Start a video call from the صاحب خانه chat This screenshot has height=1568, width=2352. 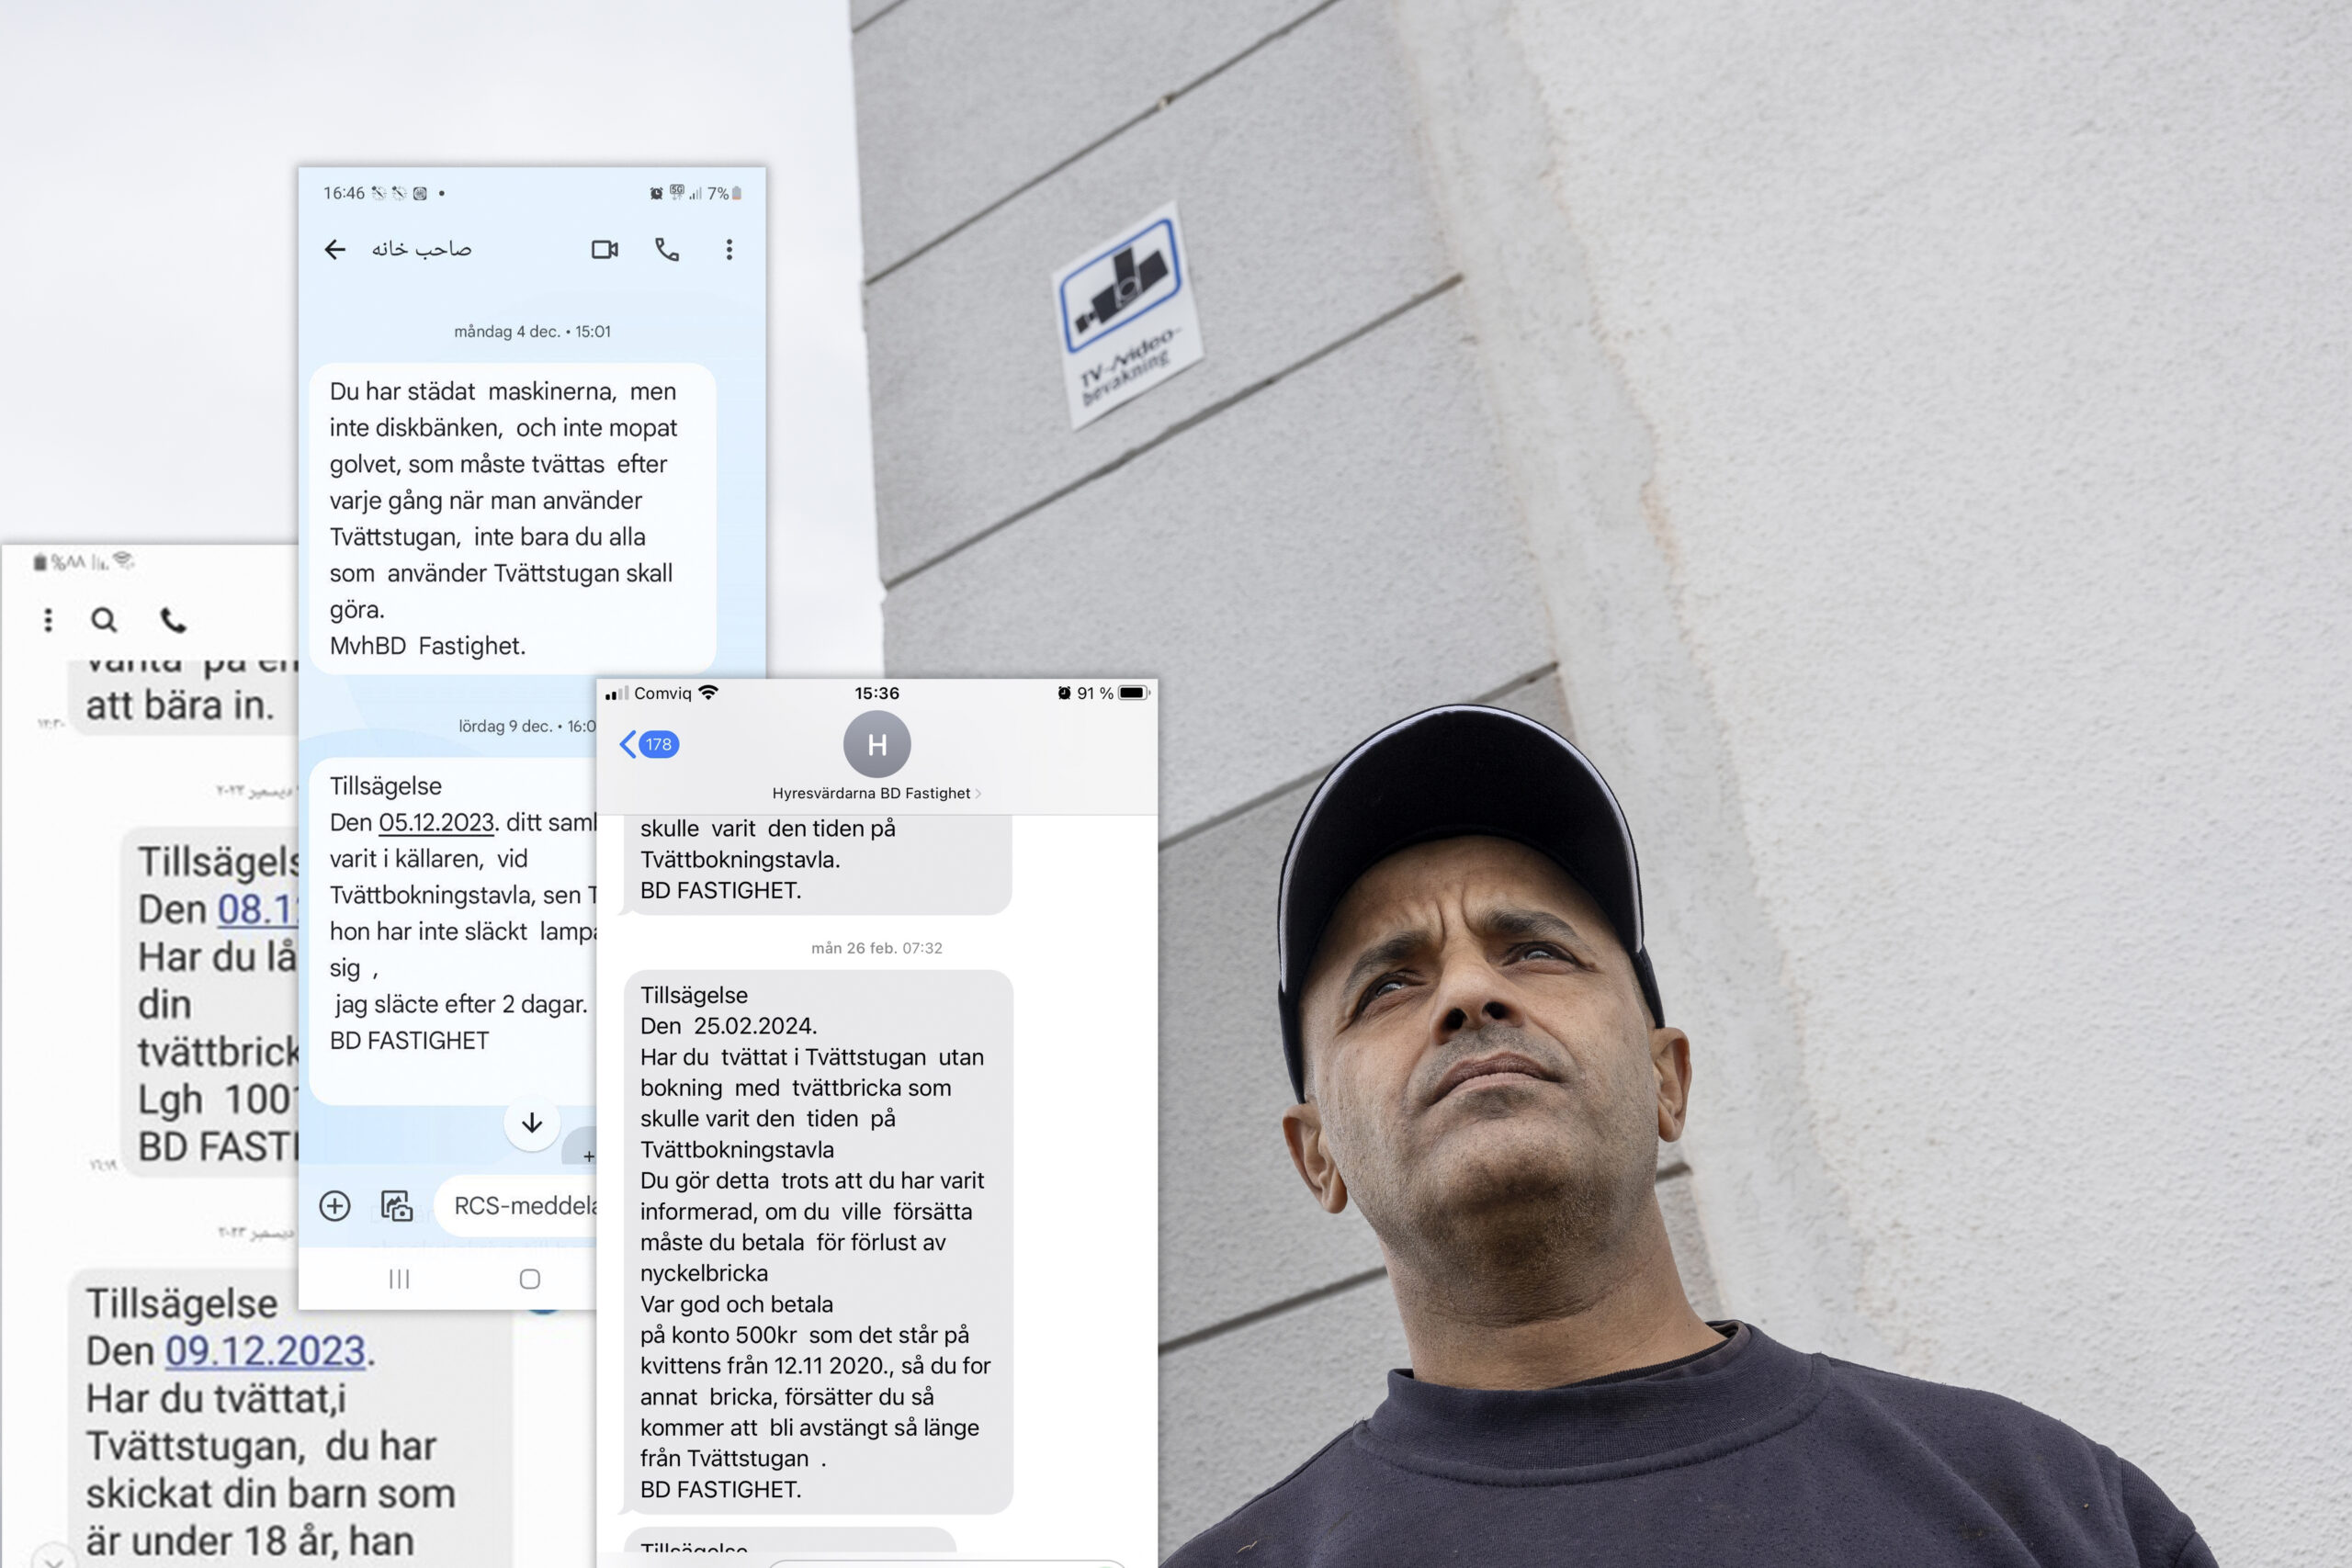pyautogui.click(x=604, y=249)
